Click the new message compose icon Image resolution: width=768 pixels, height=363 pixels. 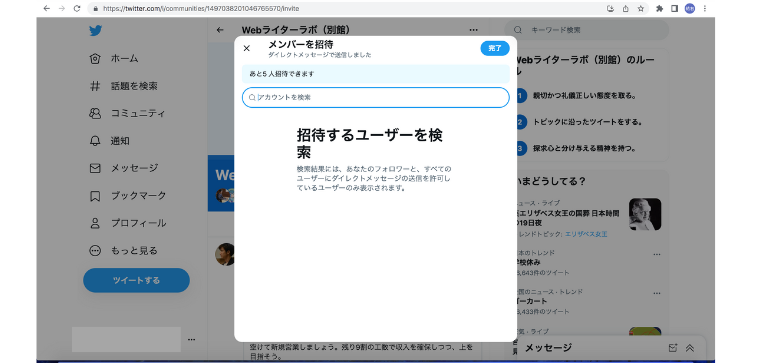click(672, 348)
